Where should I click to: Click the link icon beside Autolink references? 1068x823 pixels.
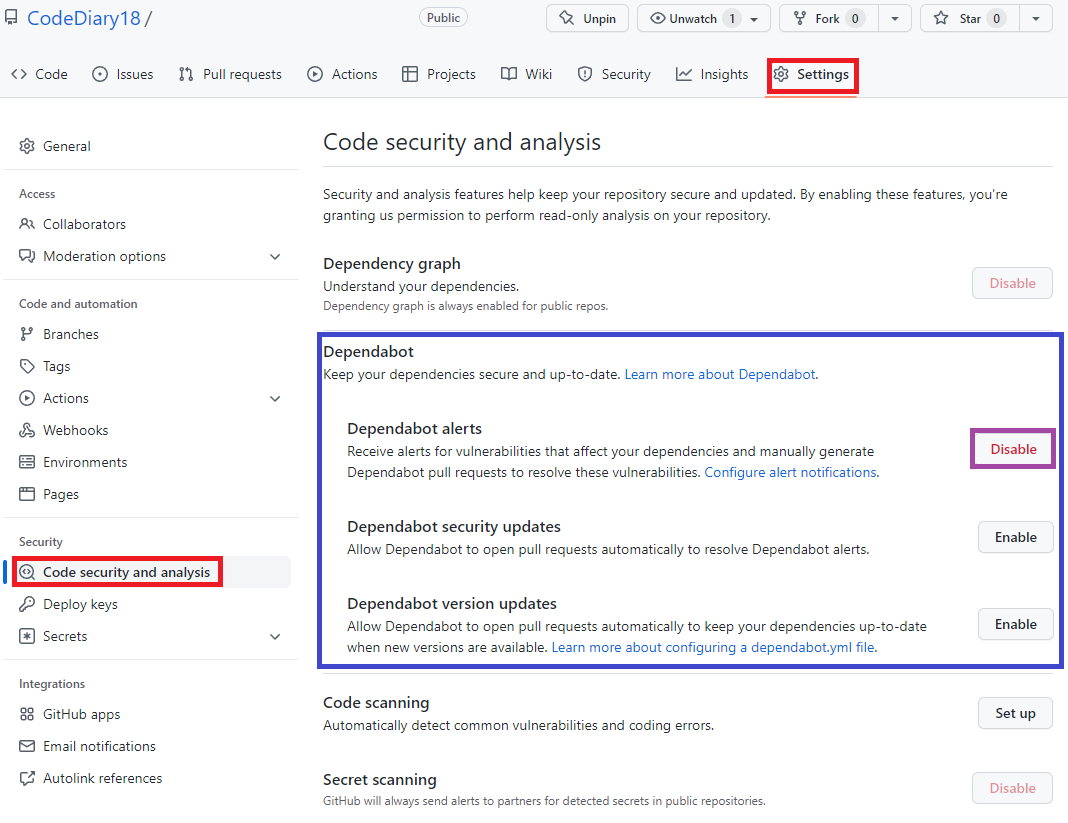(27, 778)
